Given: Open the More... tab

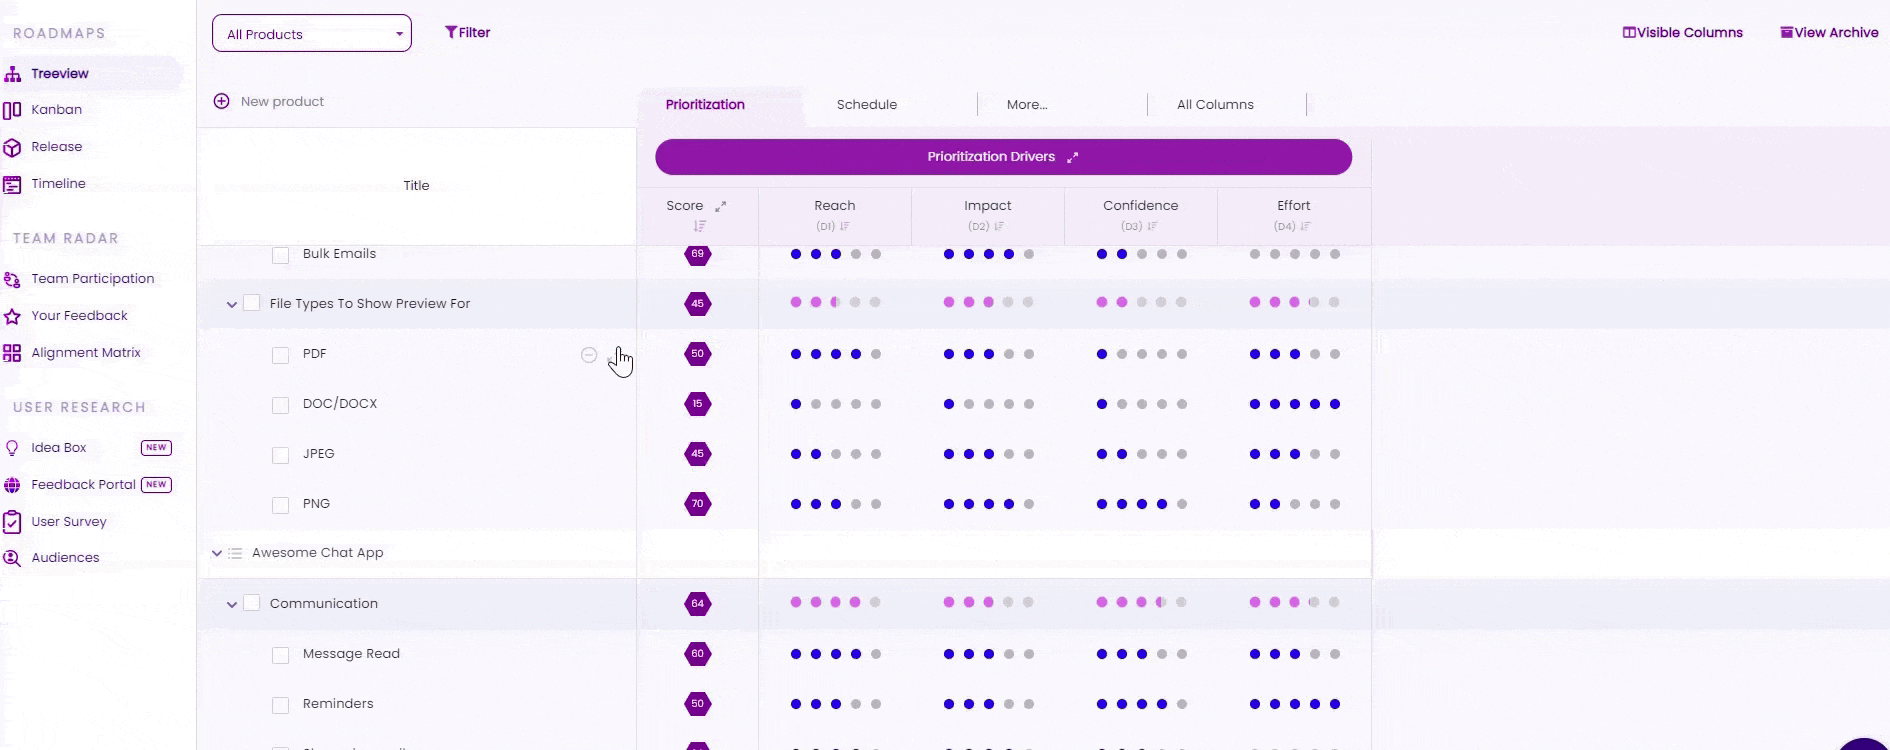Looking at the screenshot, I should (x=1027, y=104).
